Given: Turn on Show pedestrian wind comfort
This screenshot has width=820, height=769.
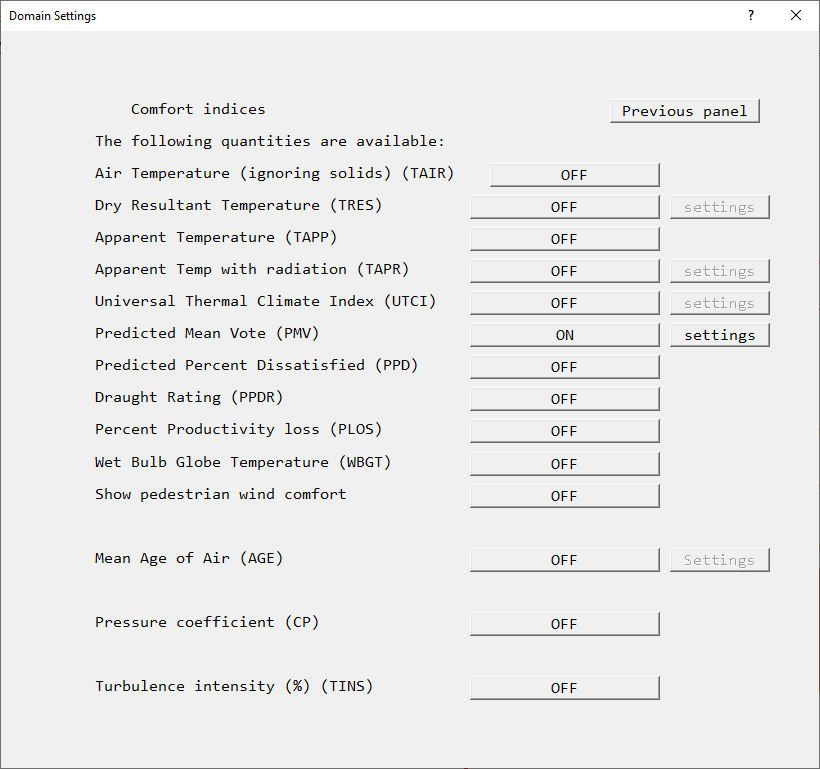Looking at the screenshot, I should (564, 496).
